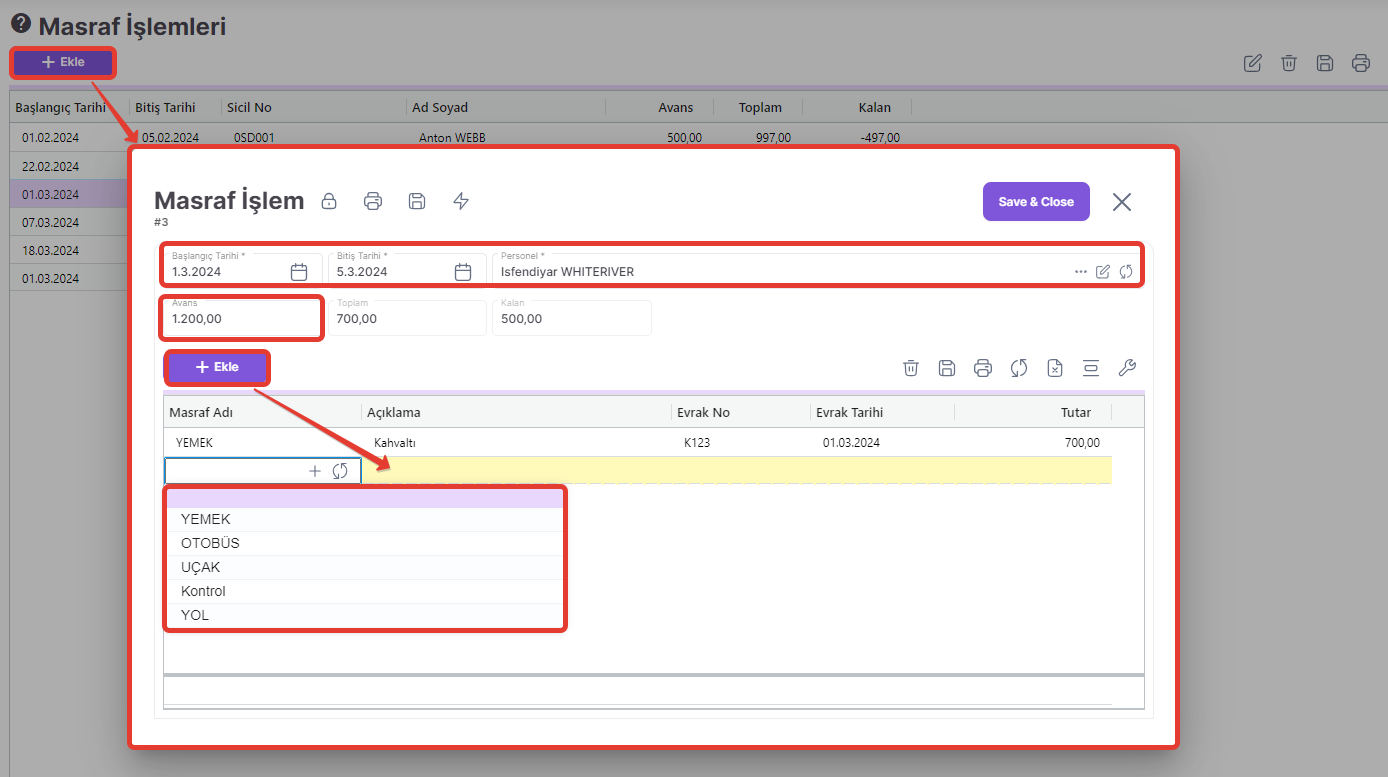Screen dimensions: 1388x777
Task: Click Ekle button above the expense grid
Action: pos(217,367)
